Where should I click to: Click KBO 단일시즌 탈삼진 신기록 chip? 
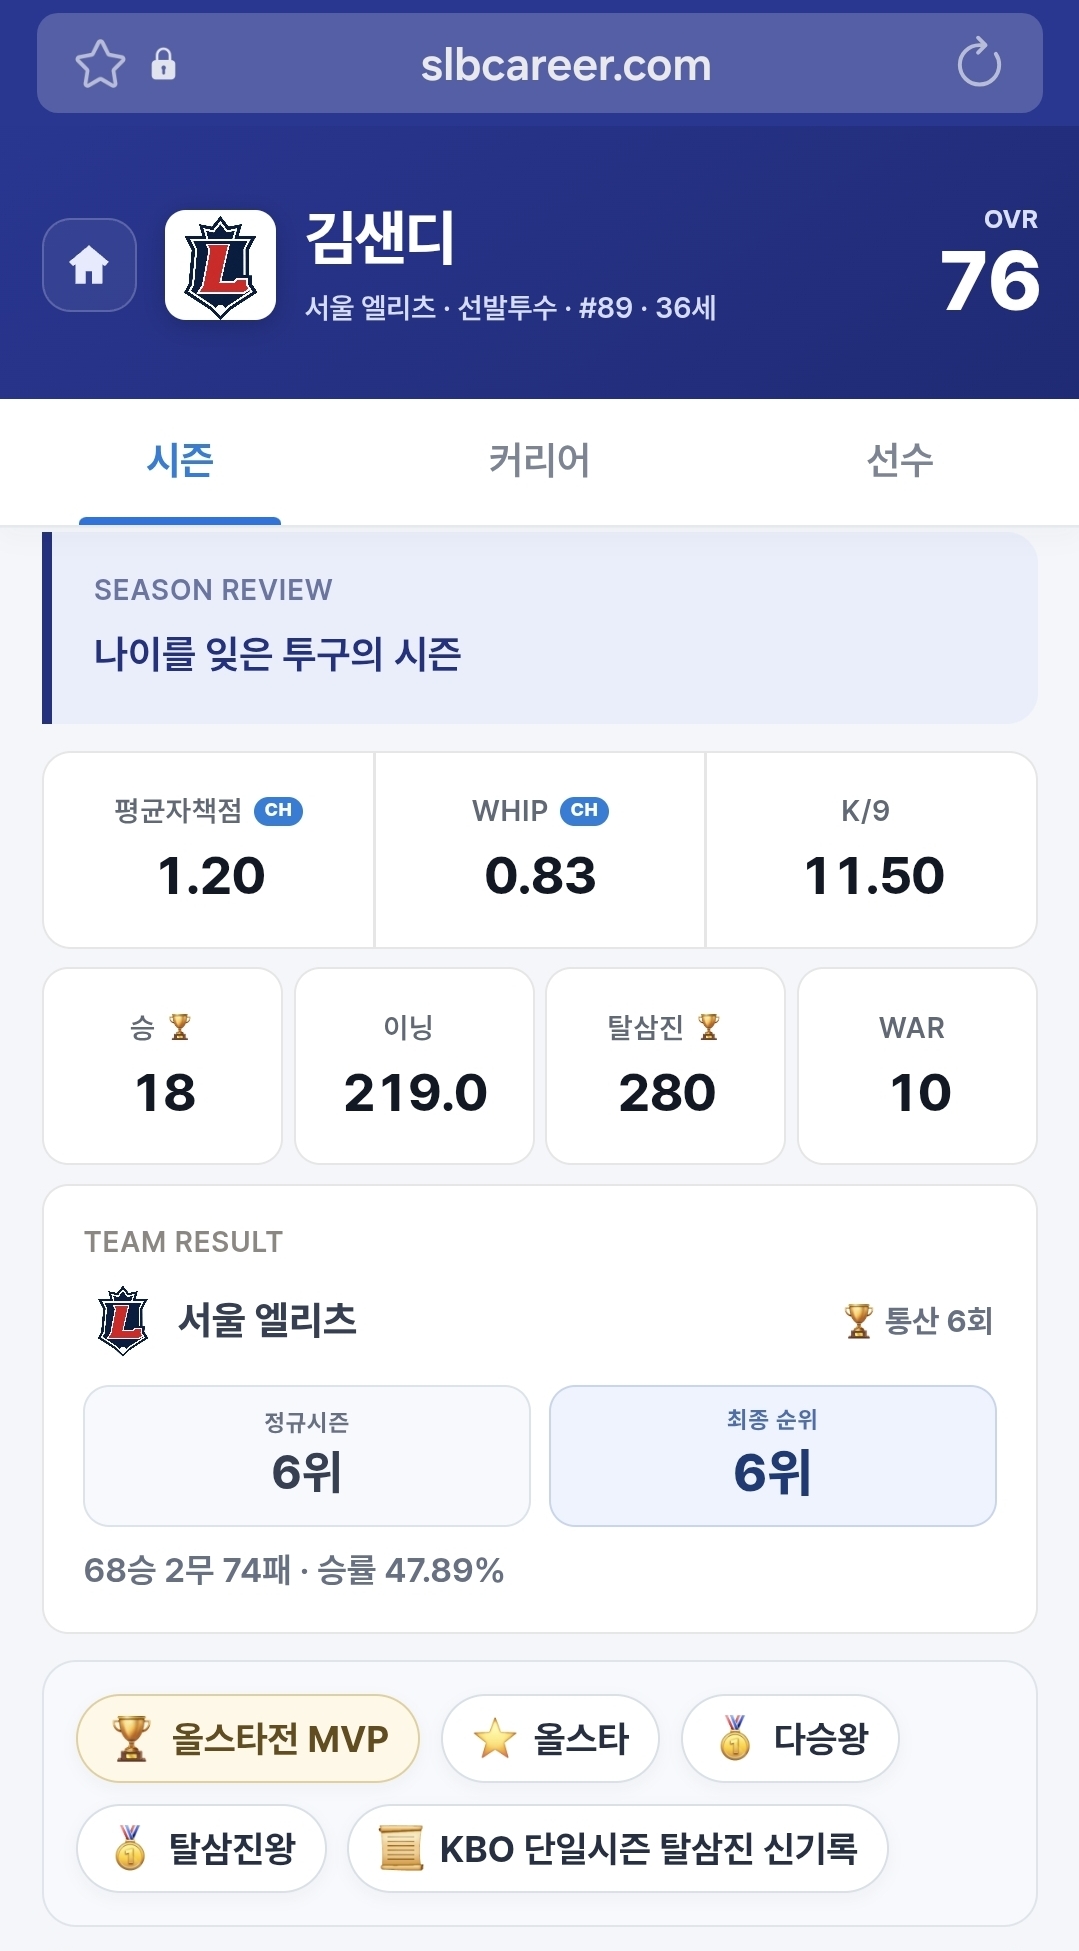[x=618, y=1848]
